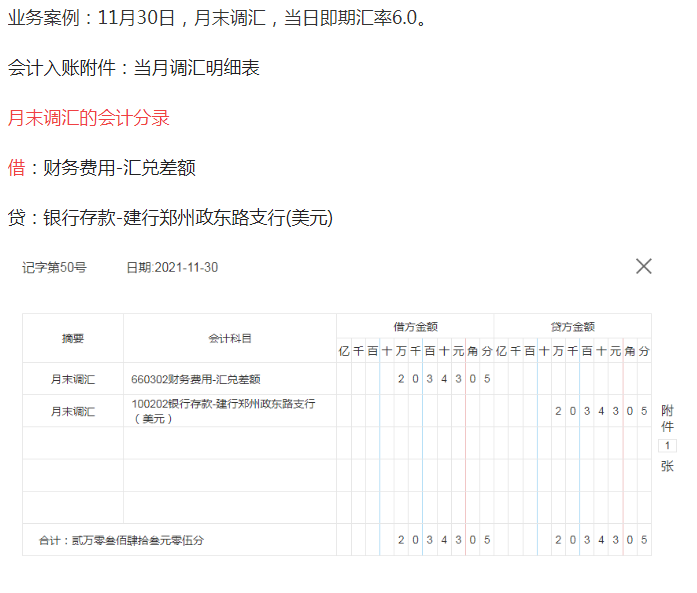697x593 pixels.
Task: Click the total row 合计 text in words
Action: [121, 540]
